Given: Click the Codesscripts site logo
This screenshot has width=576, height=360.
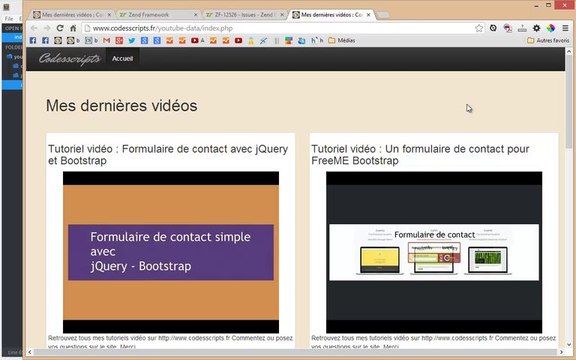Looking at the screenshot, I should pos(69,58).
